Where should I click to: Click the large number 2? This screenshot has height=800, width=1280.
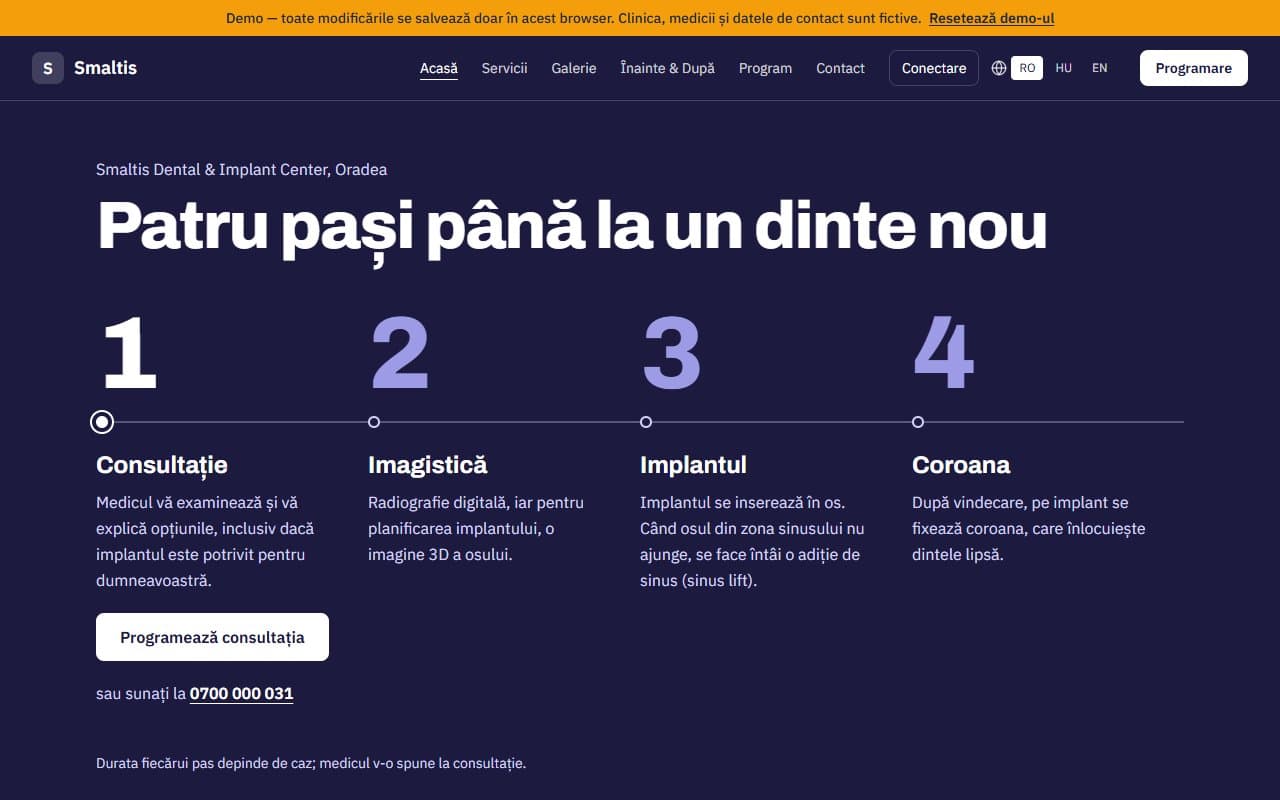click(x=400, y=353)
